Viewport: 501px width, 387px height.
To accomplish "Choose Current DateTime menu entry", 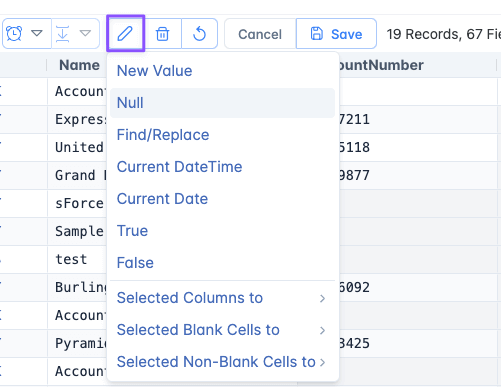I will pos(222,167).
